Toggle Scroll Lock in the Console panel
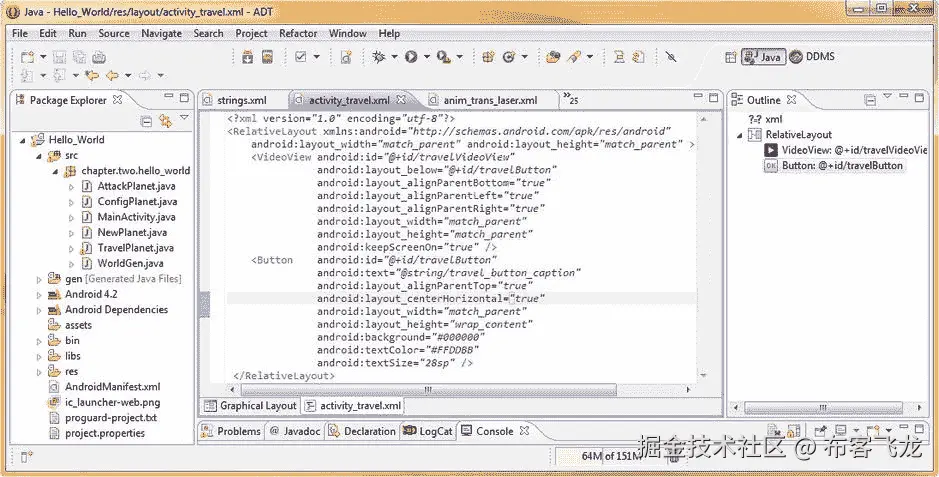The height and width of the screenshot is (477, 939). pyautogui.click(x=793, y=431)
